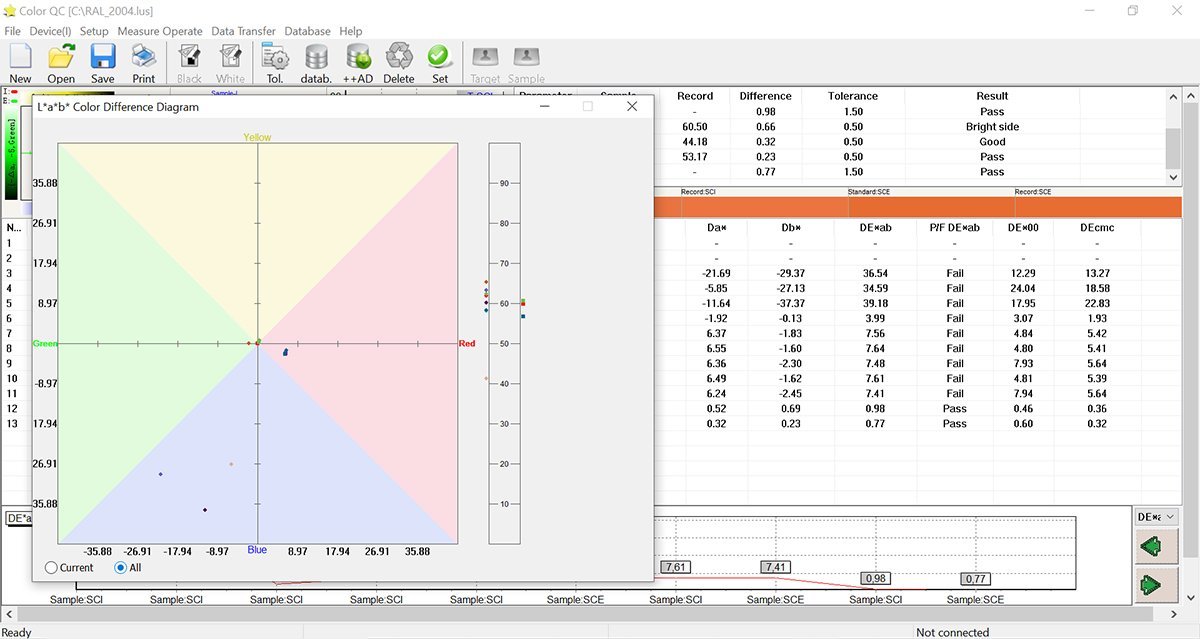Open the Setup menu

[94, 31]
